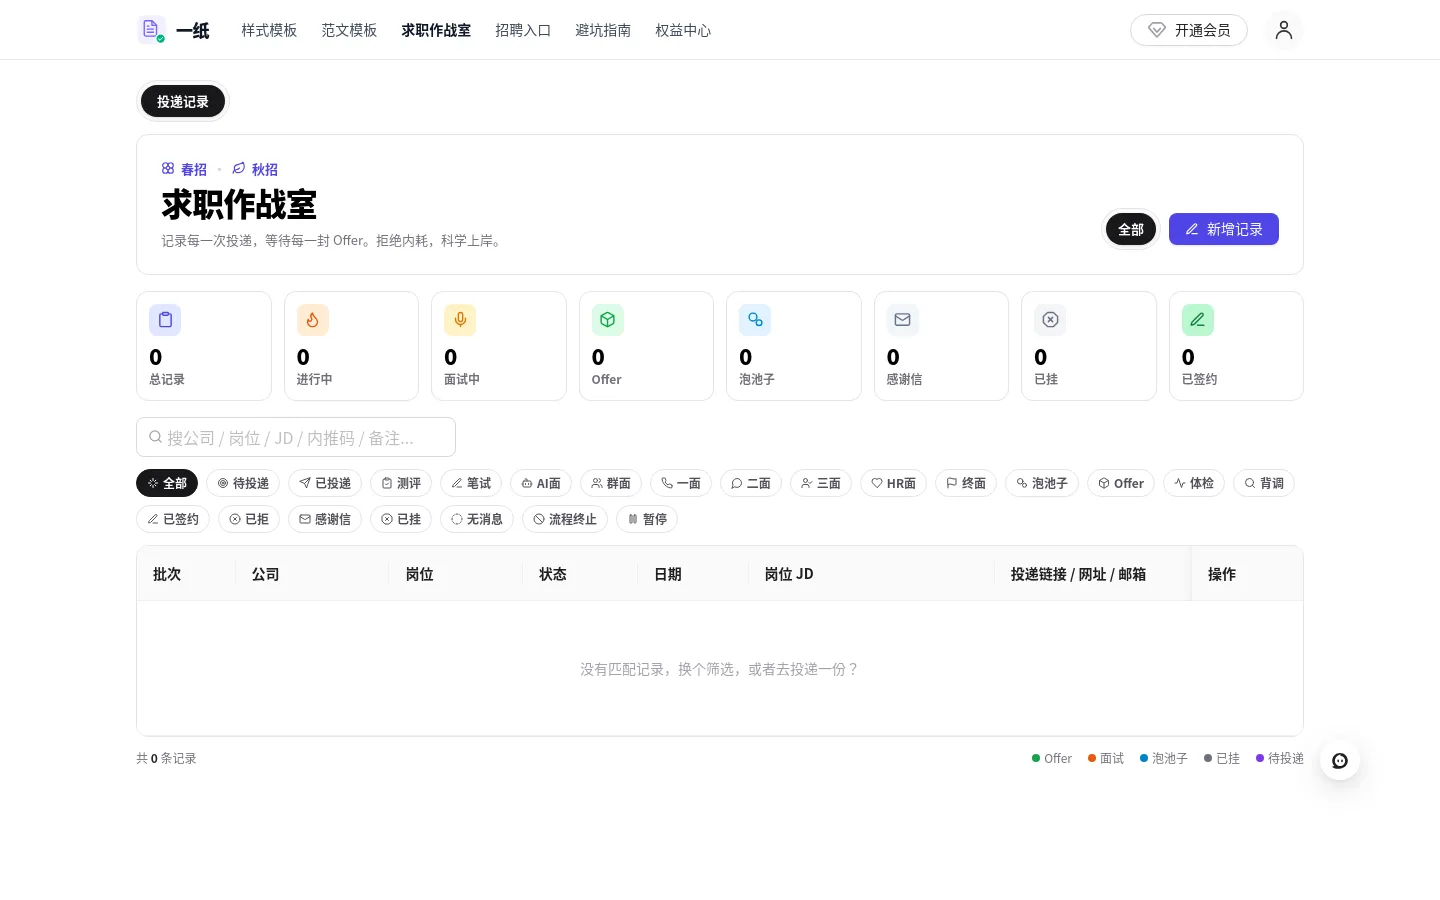
Task: Go to 招聘入口 in navigation
Action: coord(523,30)
